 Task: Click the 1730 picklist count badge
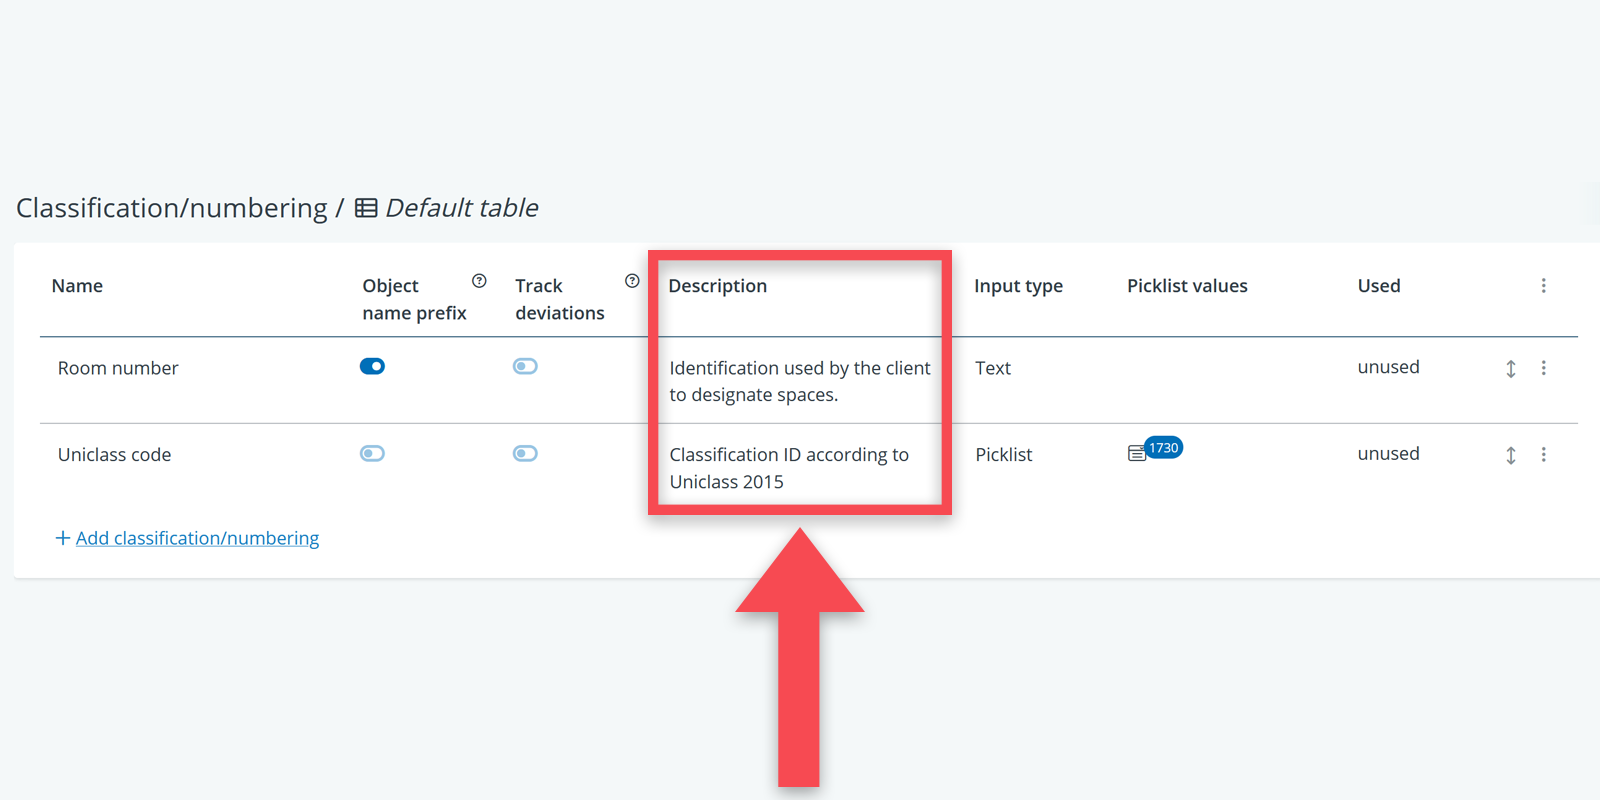[x=1163, y=447]
